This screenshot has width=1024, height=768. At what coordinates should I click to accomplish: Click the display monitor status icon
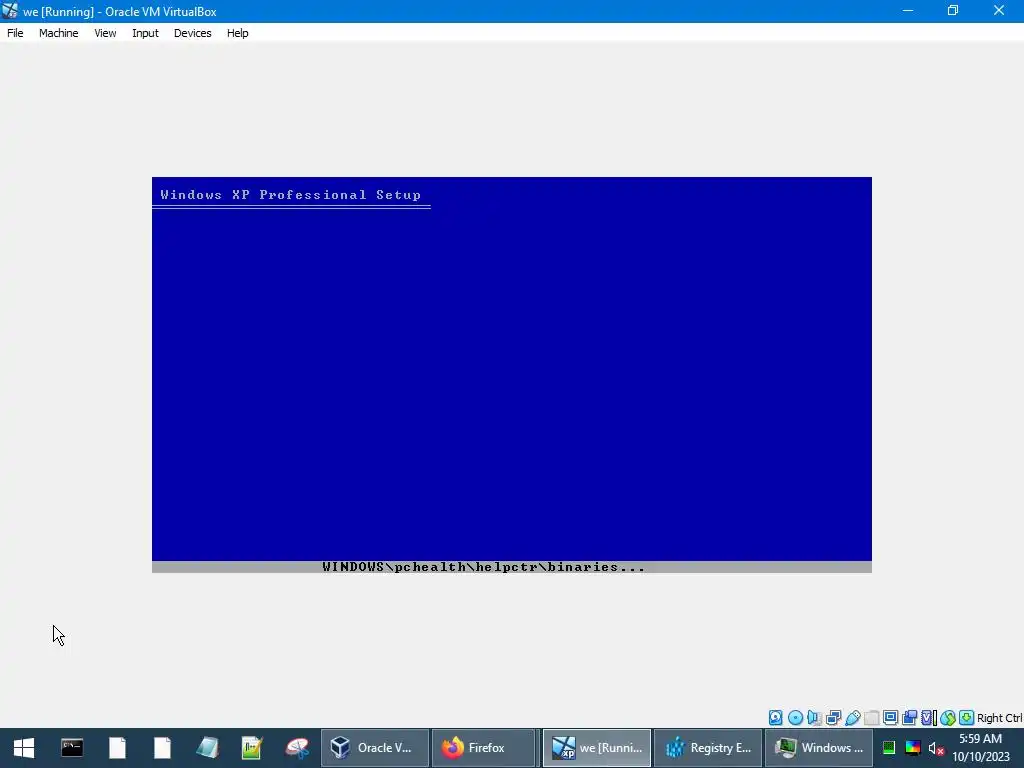[x=890, y=718]
